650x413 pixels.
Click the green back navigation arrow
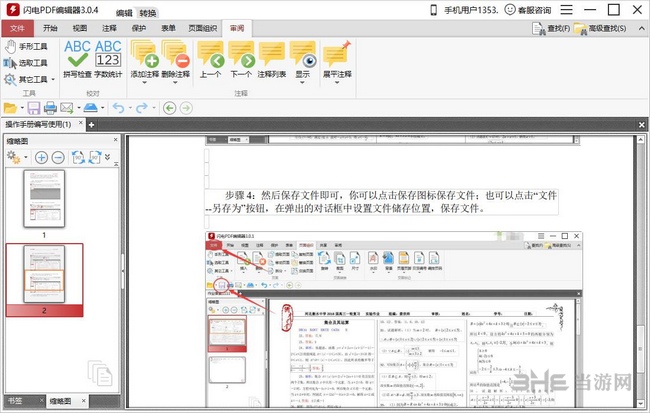click(169, 108)
